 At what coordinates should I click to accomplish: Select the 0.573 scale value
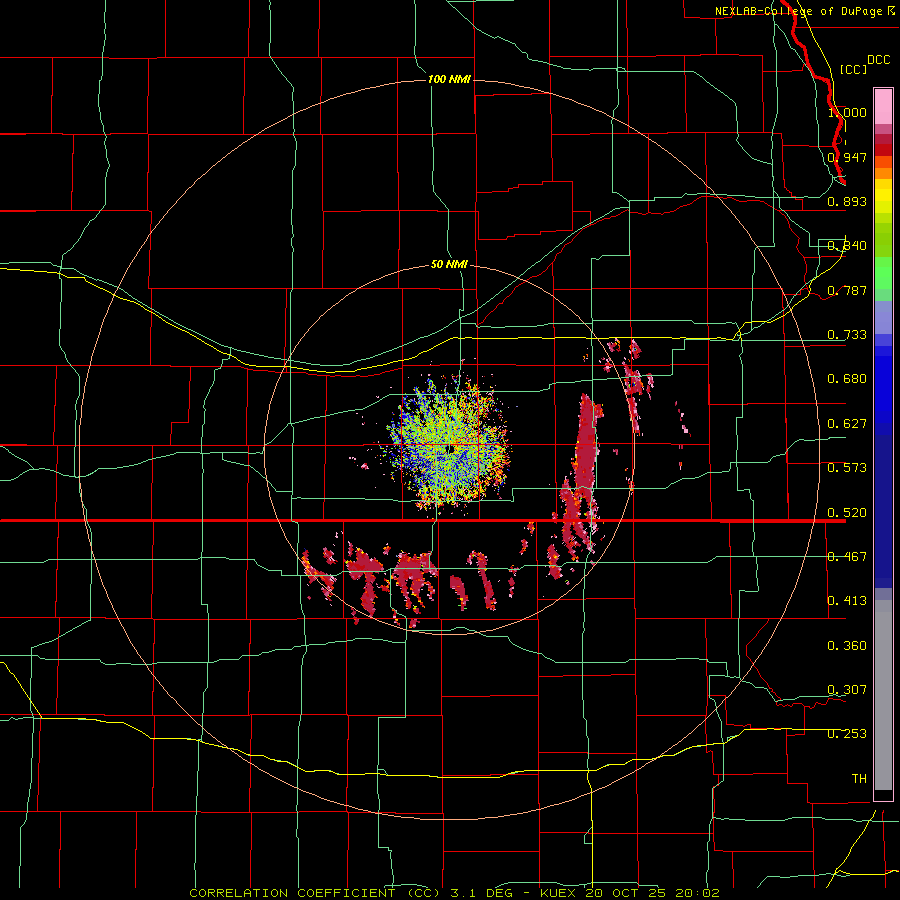click(x=847, y=468)
